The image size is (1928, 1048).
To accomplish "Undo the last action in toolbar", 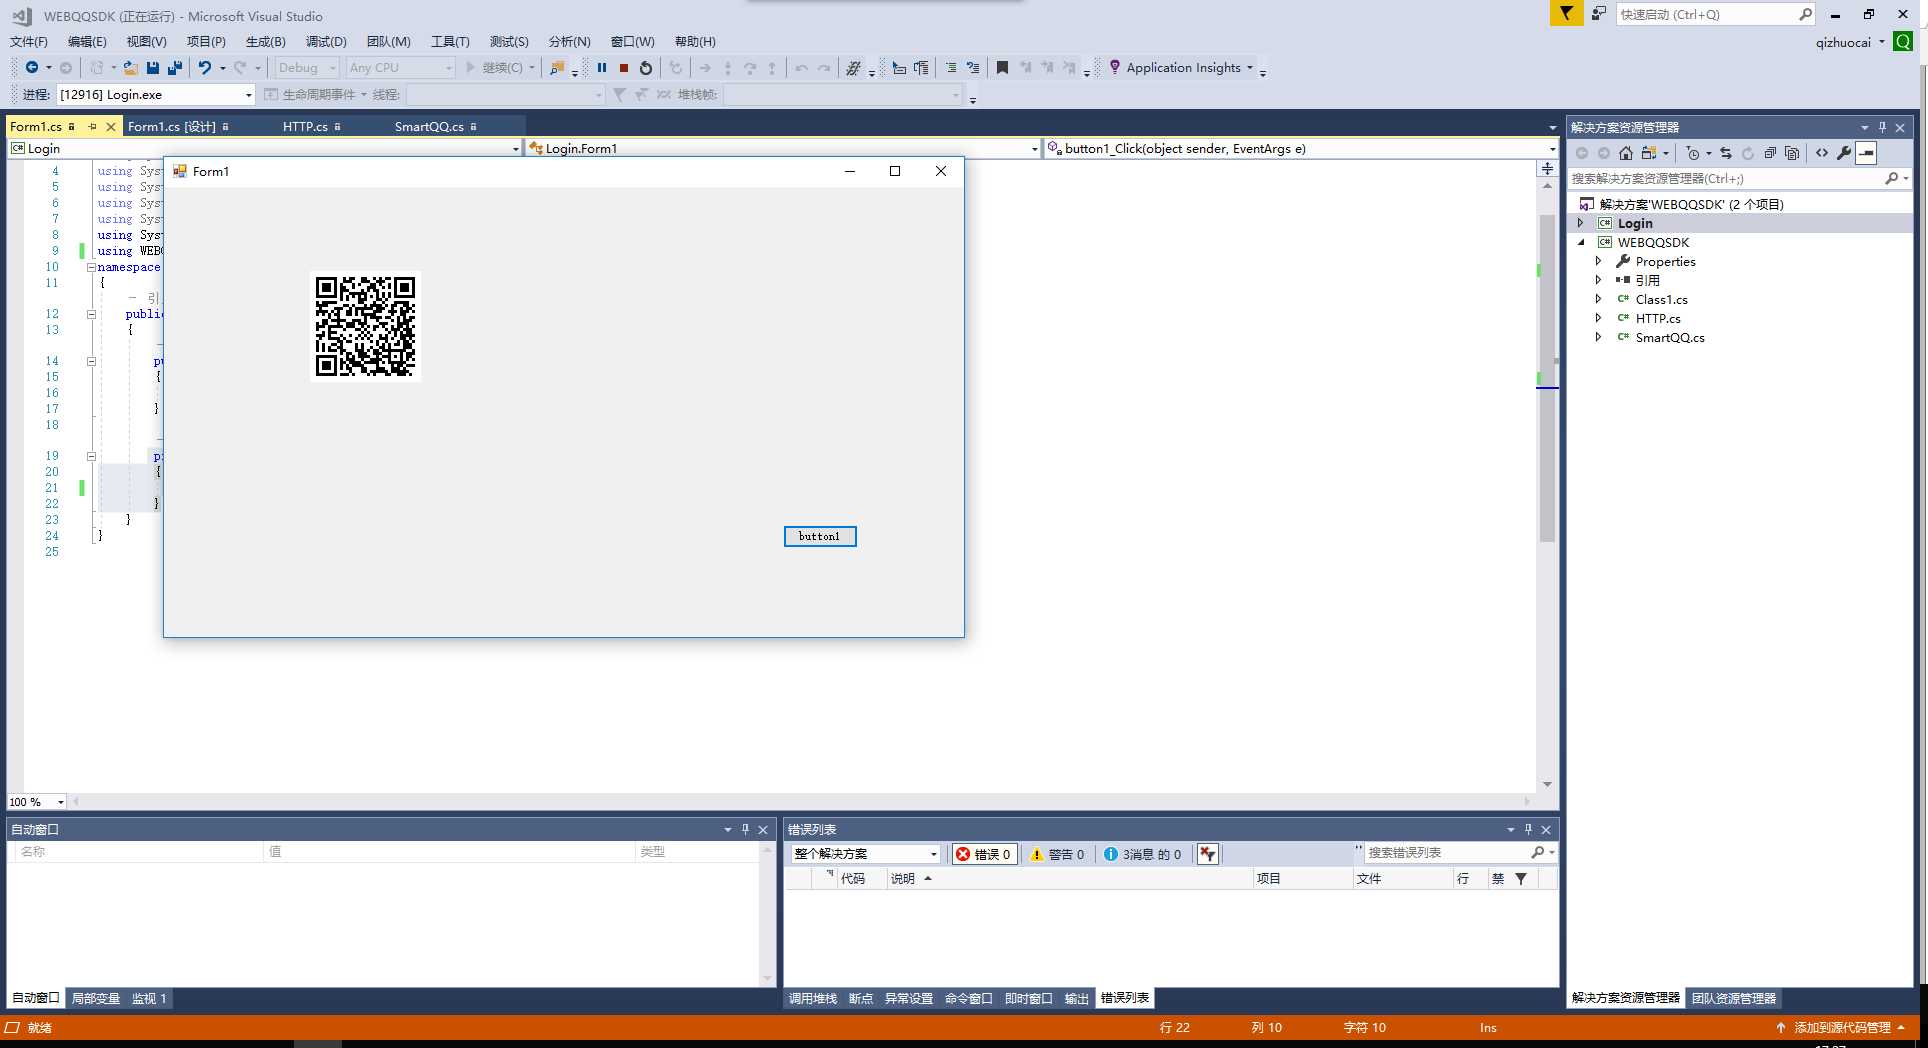I will (205, 68).
